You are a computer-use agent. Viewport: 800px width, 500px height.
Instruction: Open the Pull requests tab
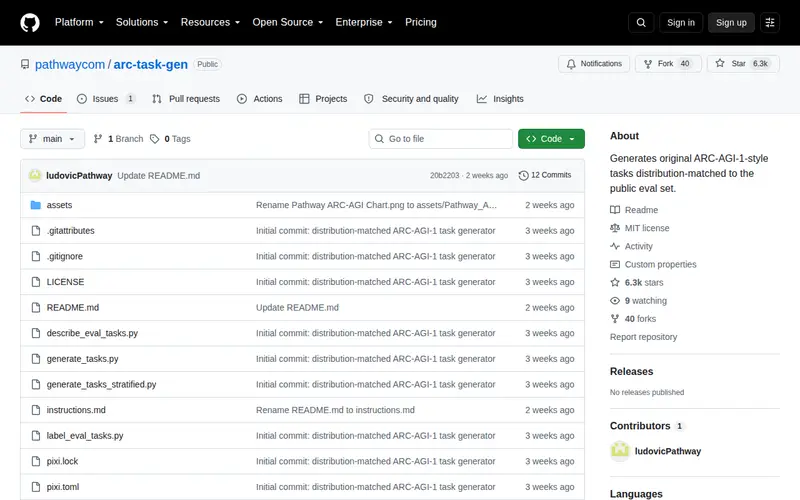186,99
